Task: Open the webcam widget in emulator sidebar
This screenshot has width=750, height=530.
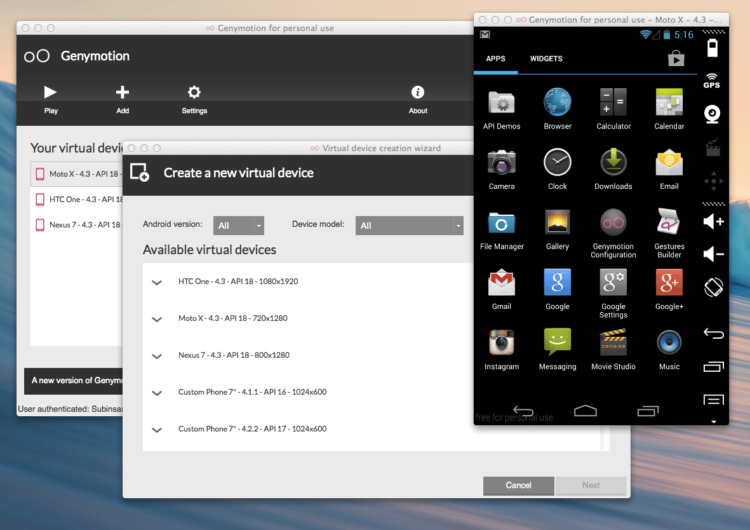Action: [x=712, y=114]
